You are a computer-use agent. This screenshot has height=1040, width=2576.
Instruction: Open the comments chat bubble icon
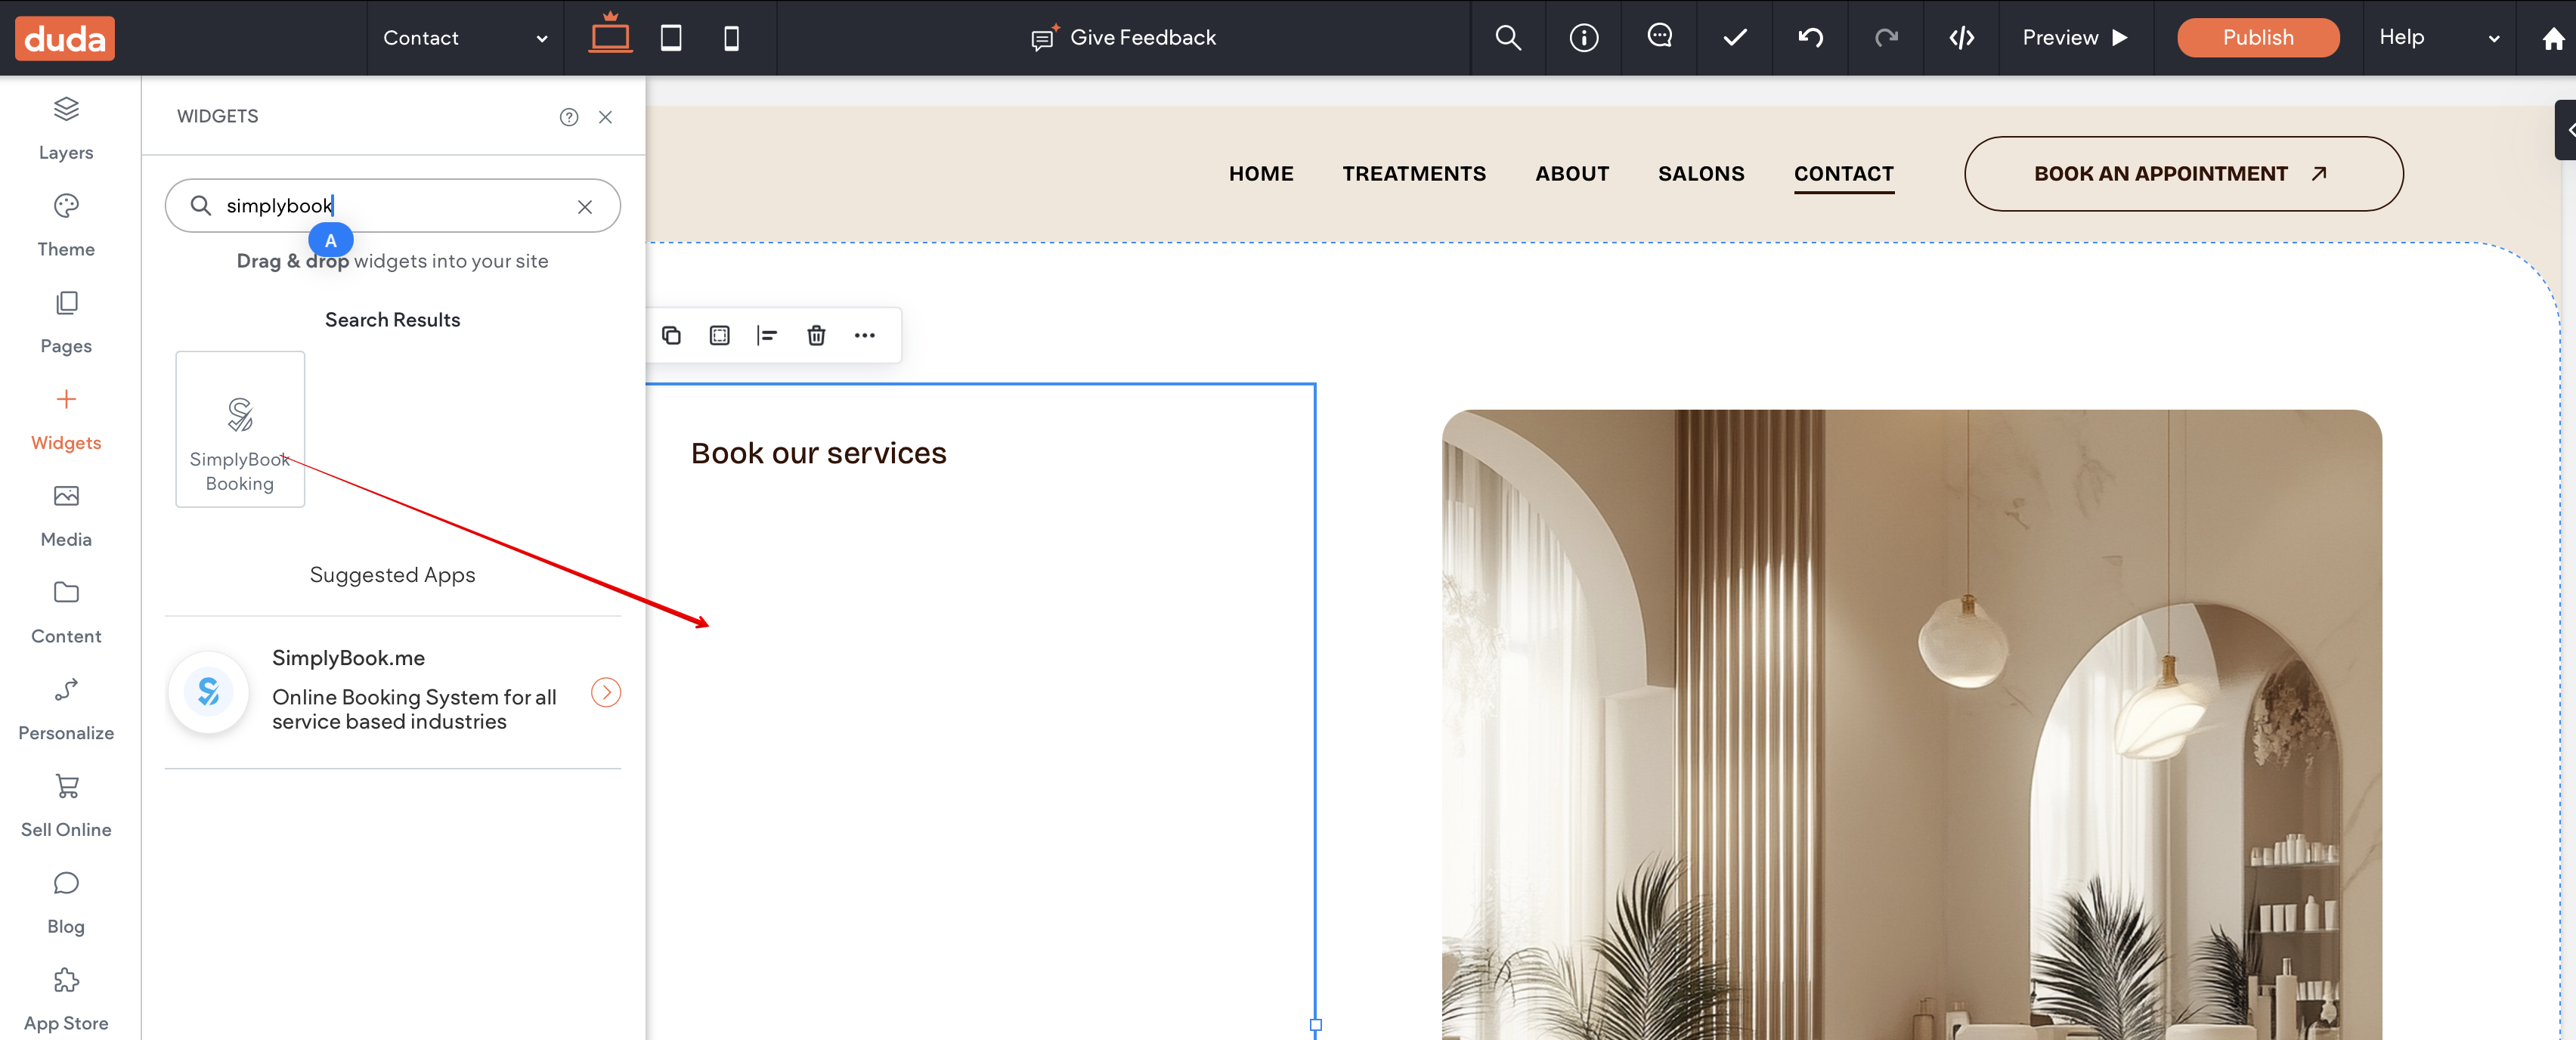pos(1659,37)
